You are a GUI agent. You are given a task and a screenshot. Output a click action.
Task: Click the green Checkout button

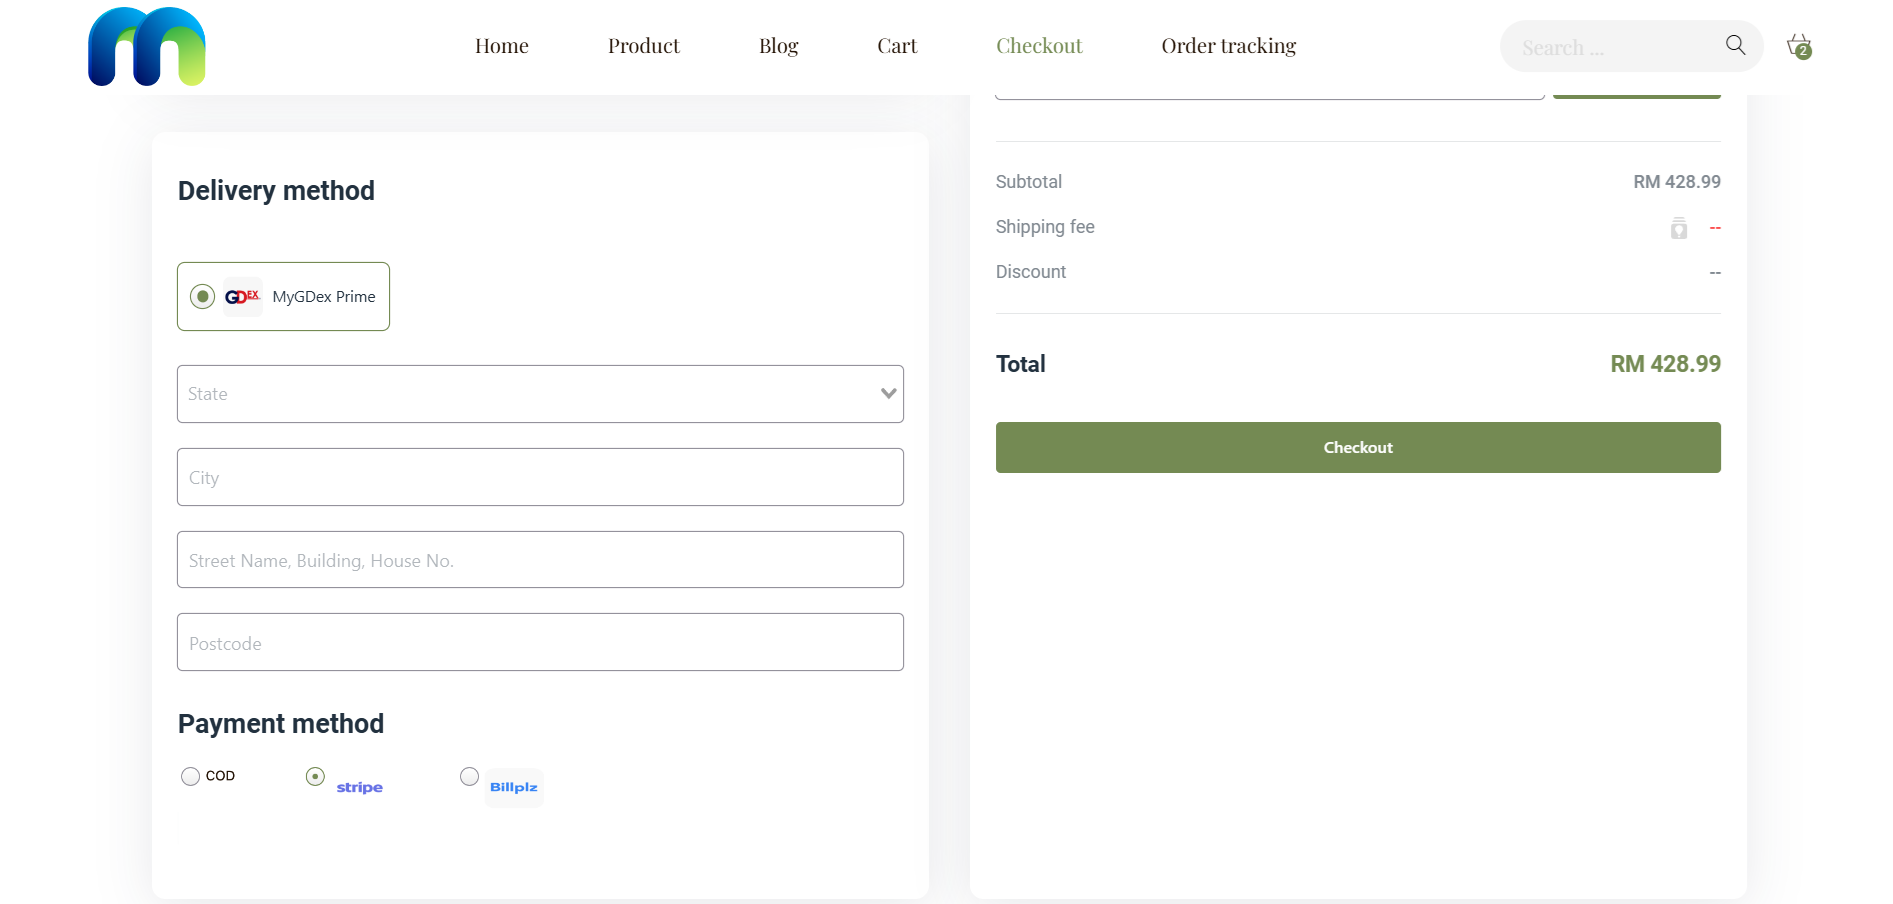1357,447
